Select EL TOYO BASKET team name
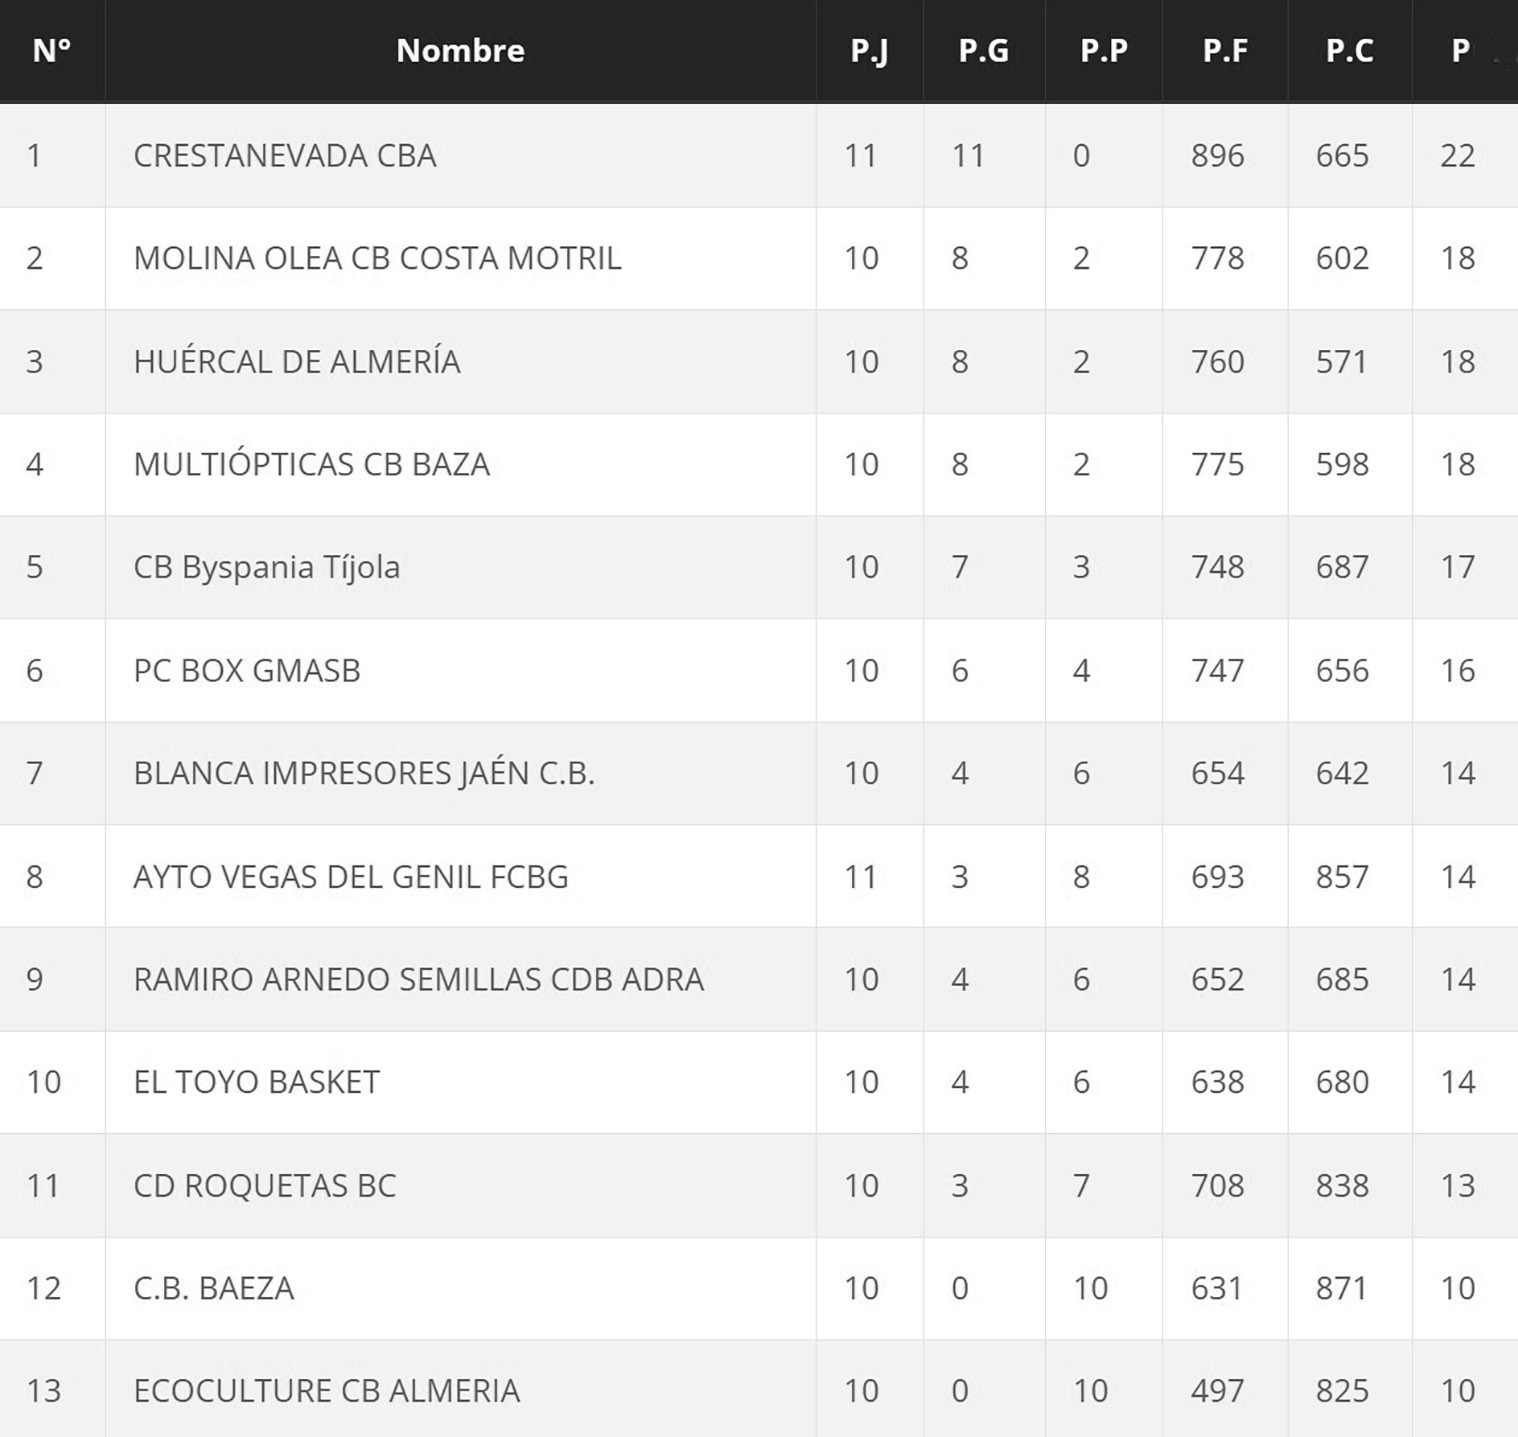 (256, 1082)
